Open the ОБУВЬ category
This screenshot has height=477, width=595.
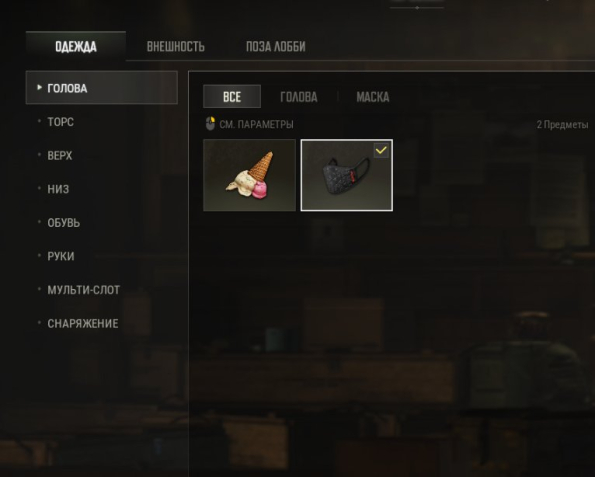point(64,223)
